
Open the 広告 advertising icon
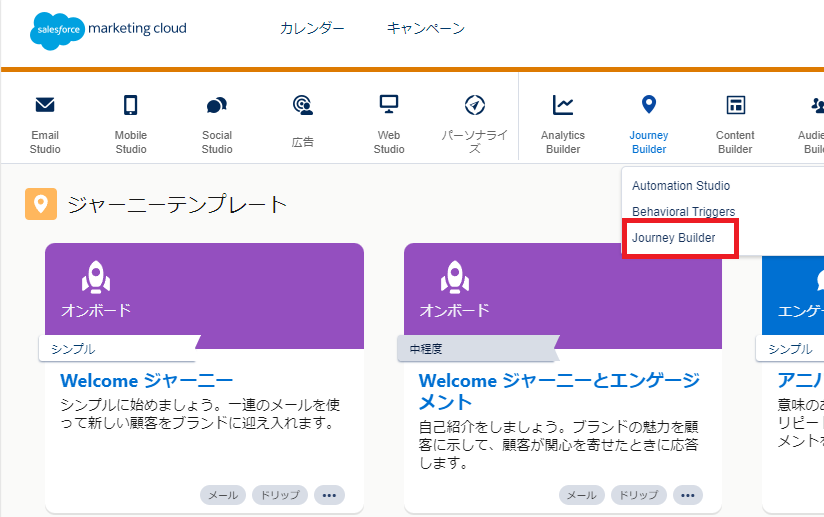pos(303,105)
